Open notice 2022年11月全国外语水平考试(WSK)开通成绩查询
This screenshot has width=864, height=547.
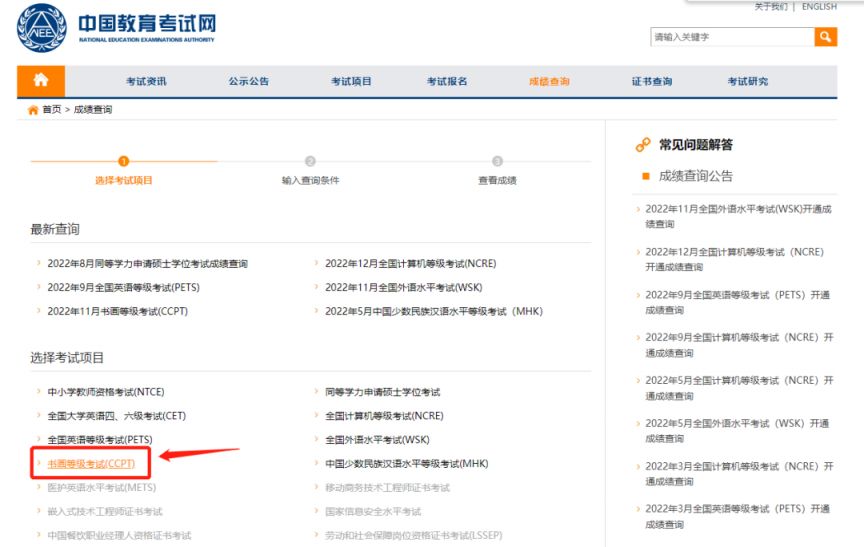(738, 216)
